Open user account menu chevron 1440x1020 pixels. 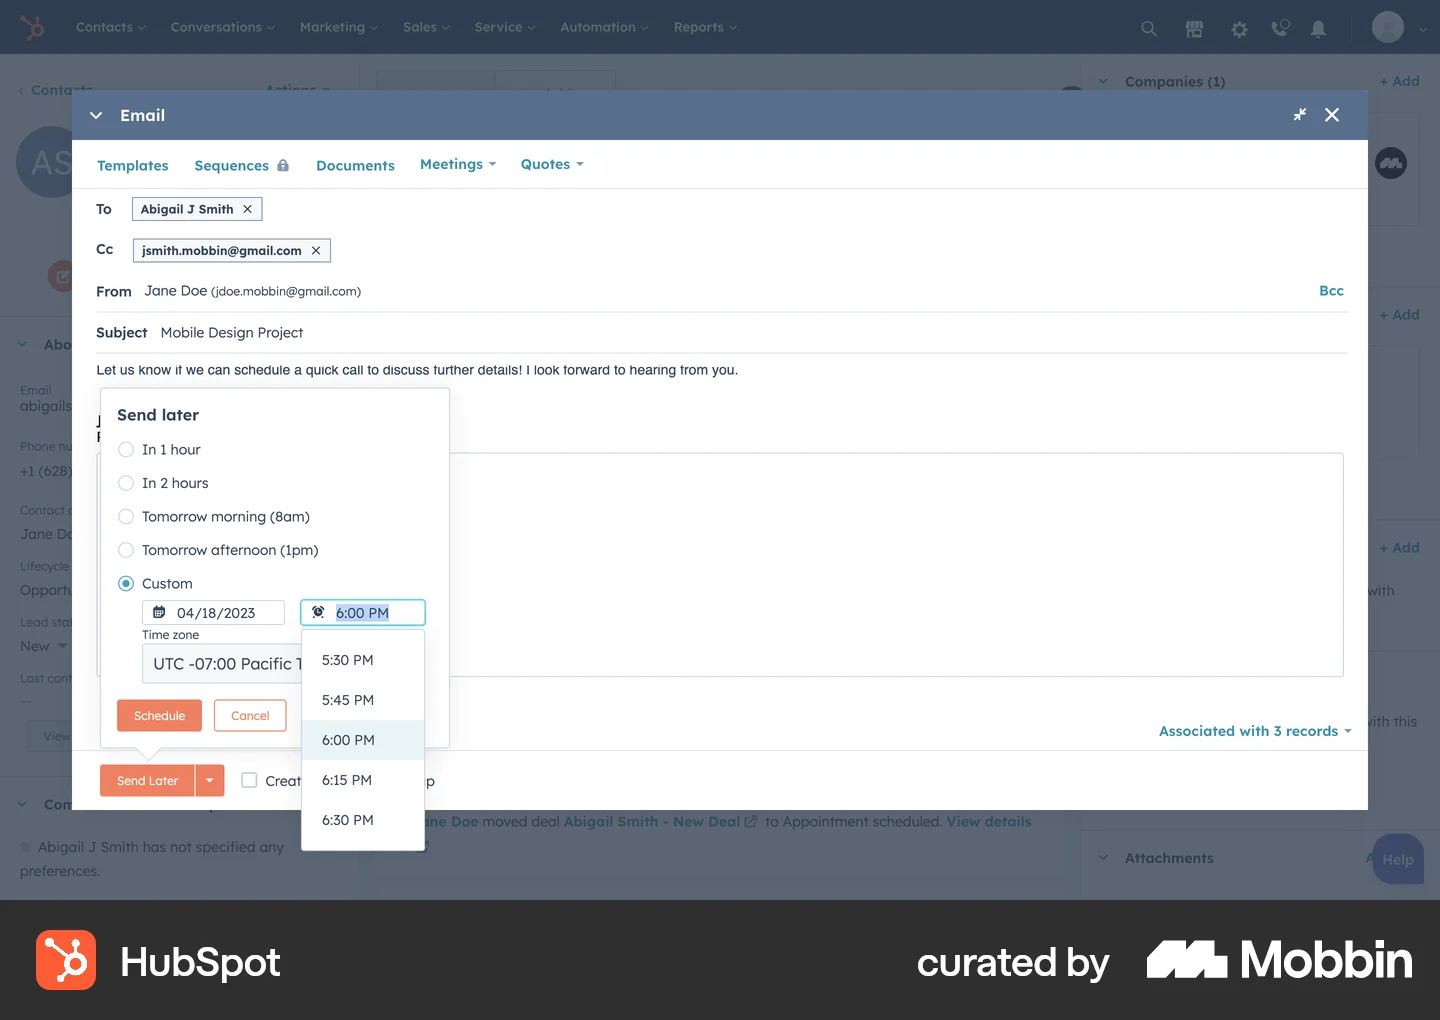pyautogui.click(x=1423, y=29)
